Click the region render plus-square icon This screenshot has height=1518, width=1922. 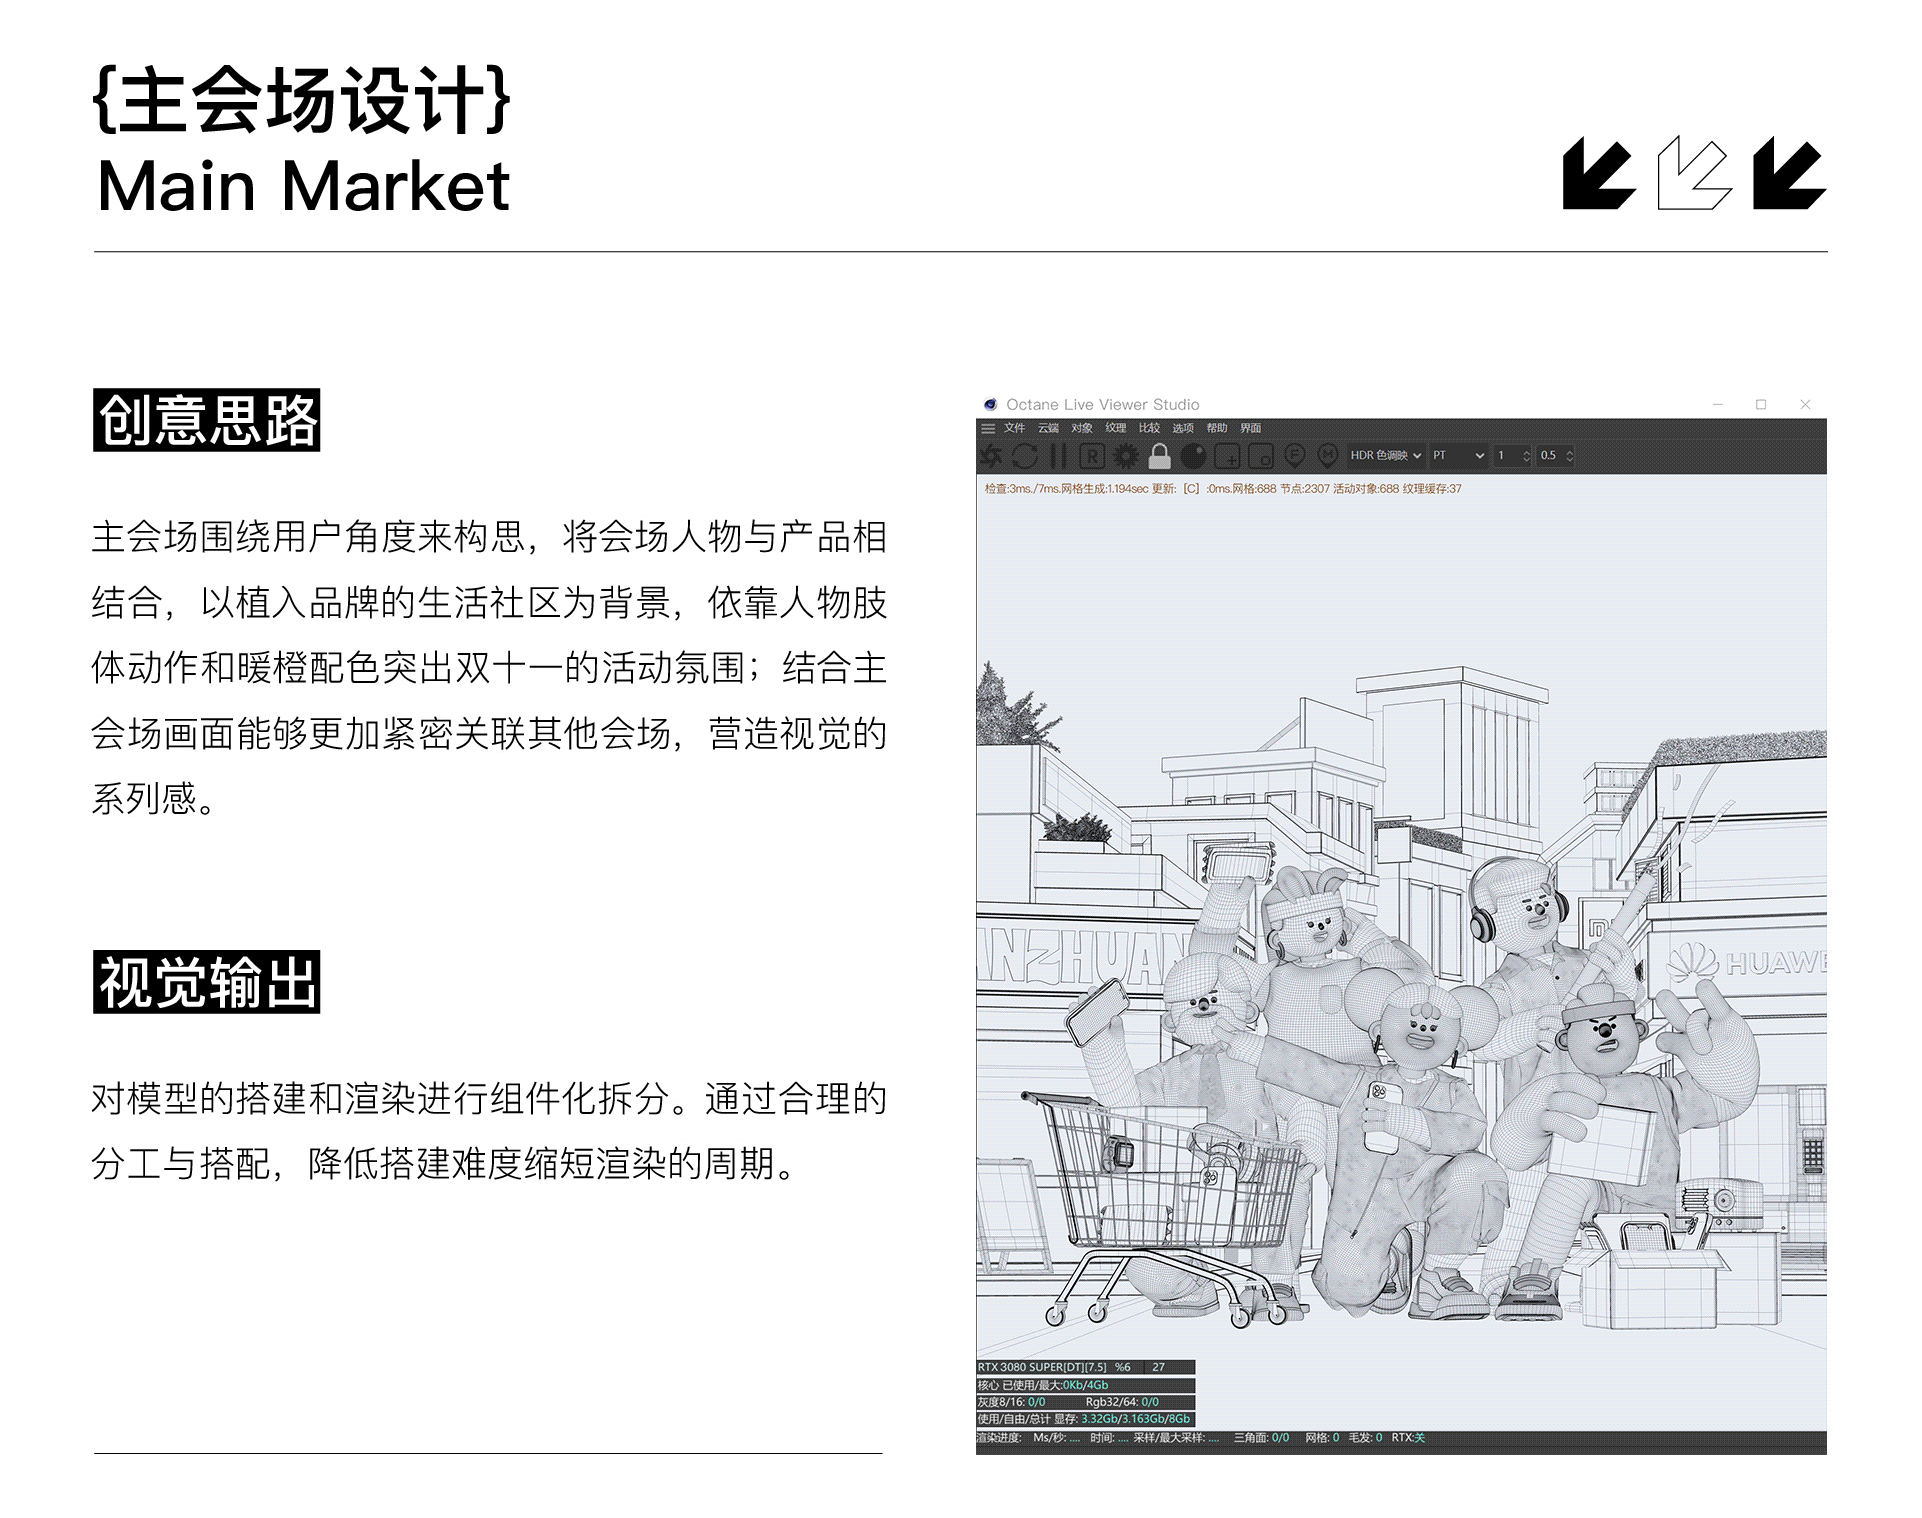click(1227, 457)
